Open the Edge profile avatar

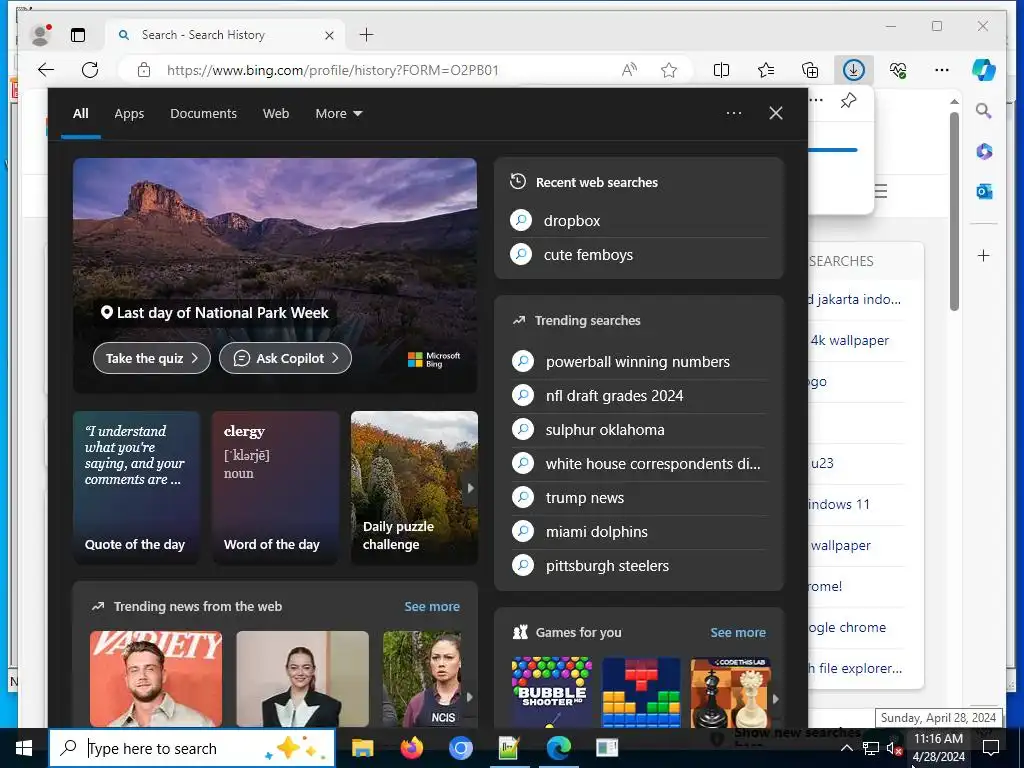[x=40, y=35]
